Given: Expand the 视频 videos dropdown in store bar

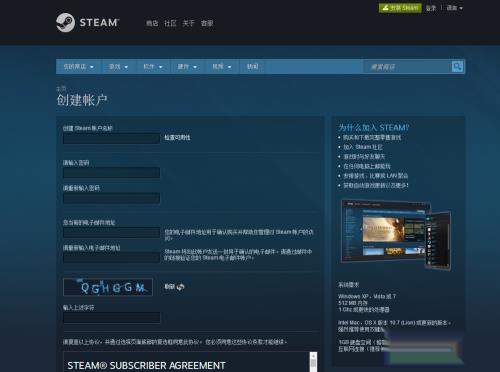Looking at the screenshot, I should (x=222, y=67).
